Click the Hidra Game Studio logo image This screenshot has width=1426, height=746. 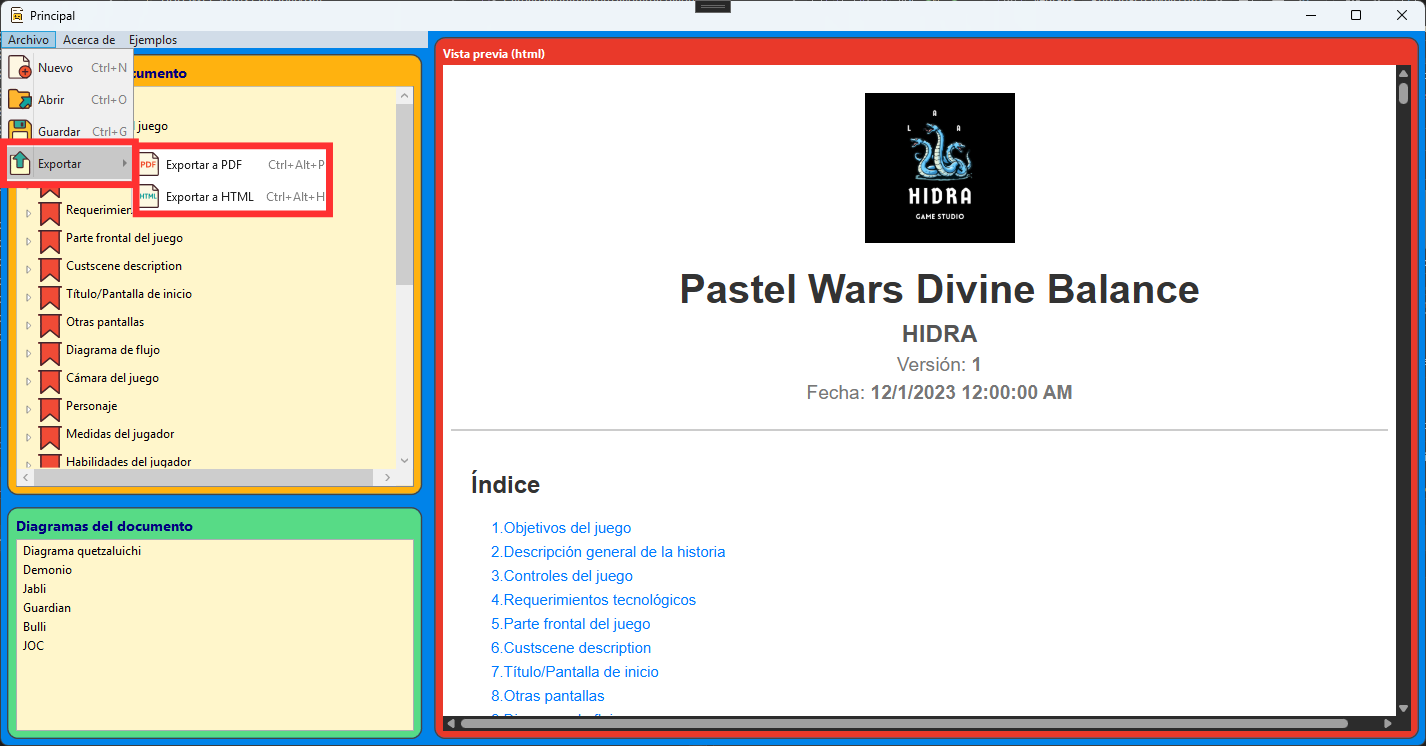coord(939,168)
